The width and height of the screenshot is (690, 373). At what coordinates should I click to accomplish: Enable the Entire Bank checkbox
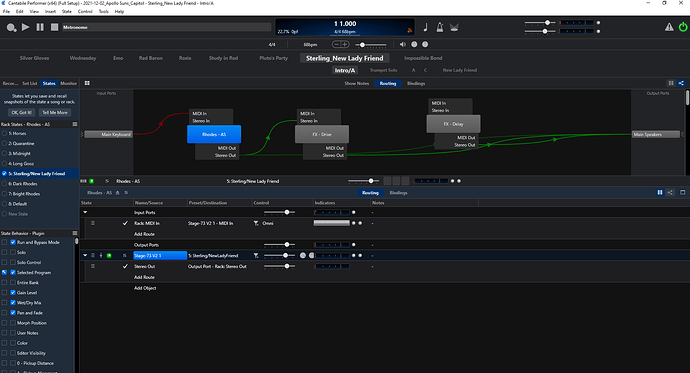click(x=13, y=283)
